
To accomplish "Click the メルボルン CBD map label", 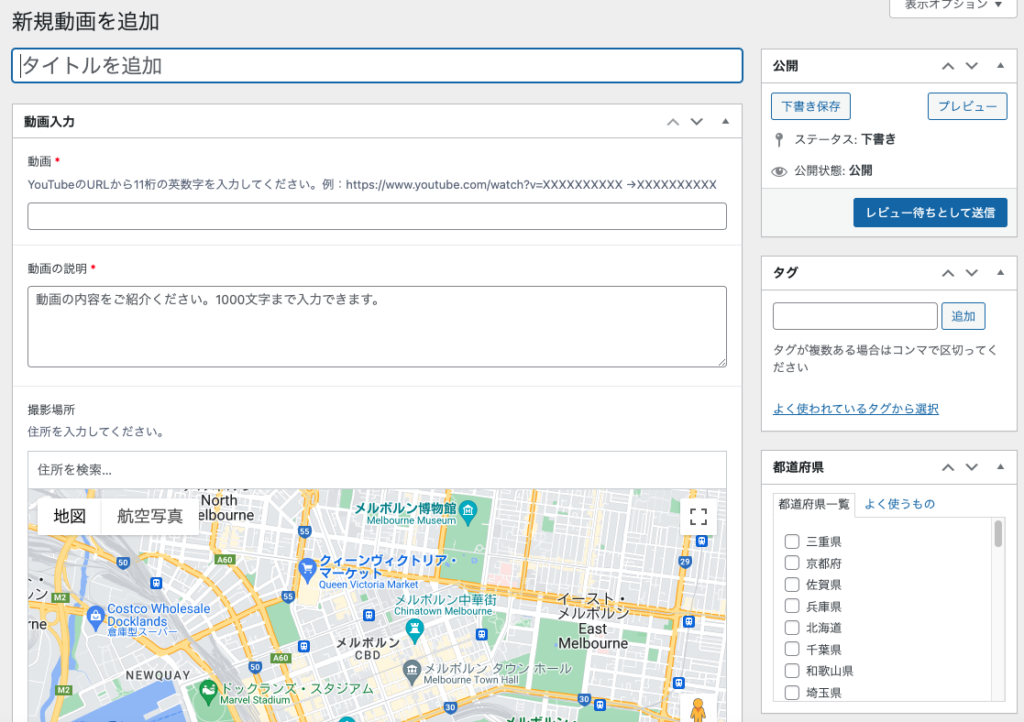I will click(368, 648).
